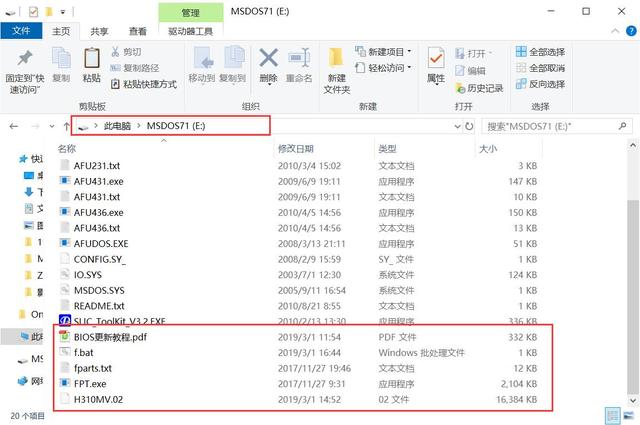Click Edit (编辑) in Open group
Image resolution: width=640 pixels, height=425 pixels.
click(470, 71)
